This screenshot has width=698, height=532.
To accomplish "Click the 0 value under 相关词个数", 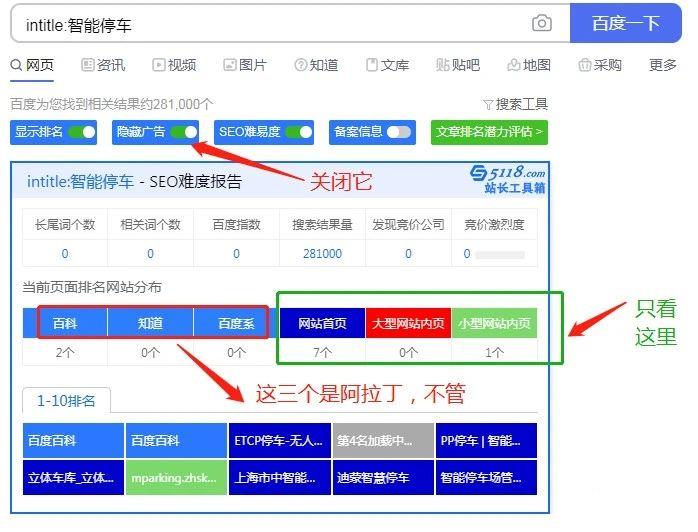I will coord(150,254).
